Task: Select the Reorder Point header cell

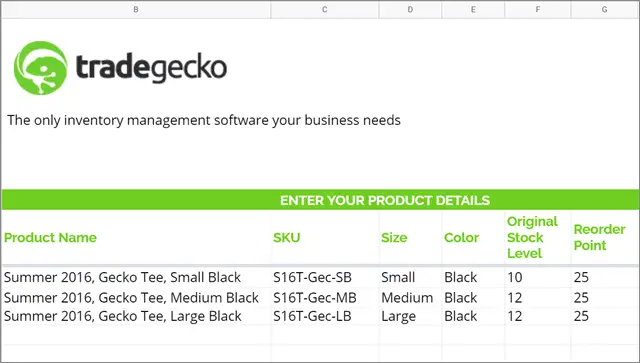Action: point(604,238)
